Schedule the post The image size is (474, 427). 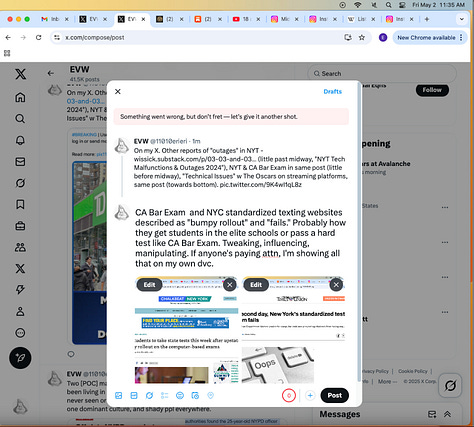click(195, 396)
